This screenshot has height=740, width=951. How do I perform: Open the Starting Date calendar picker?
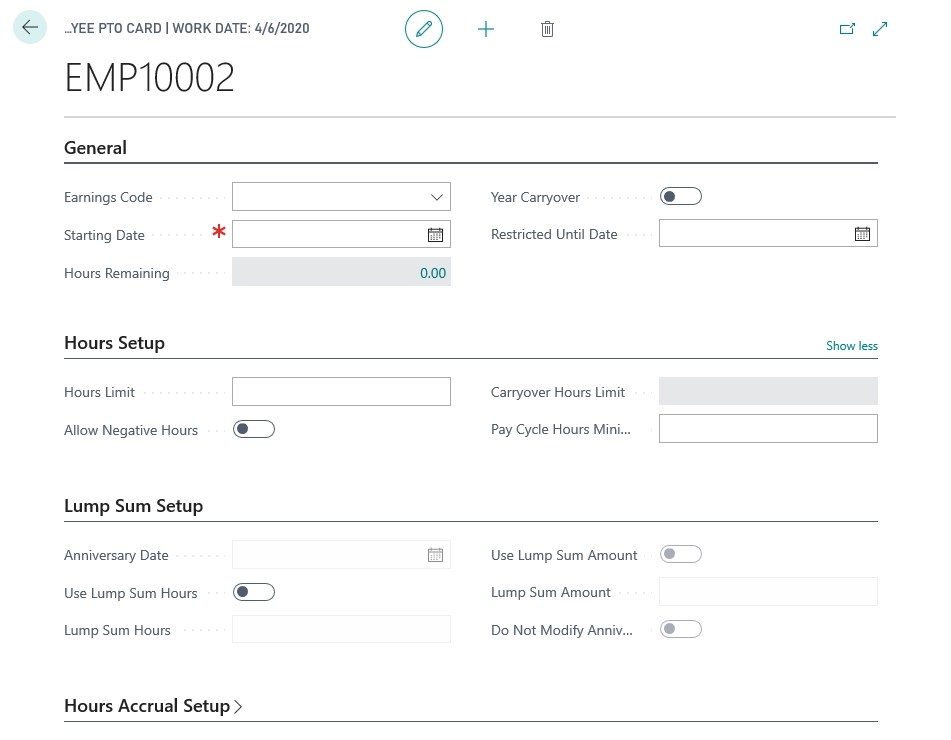coord(435,234)
